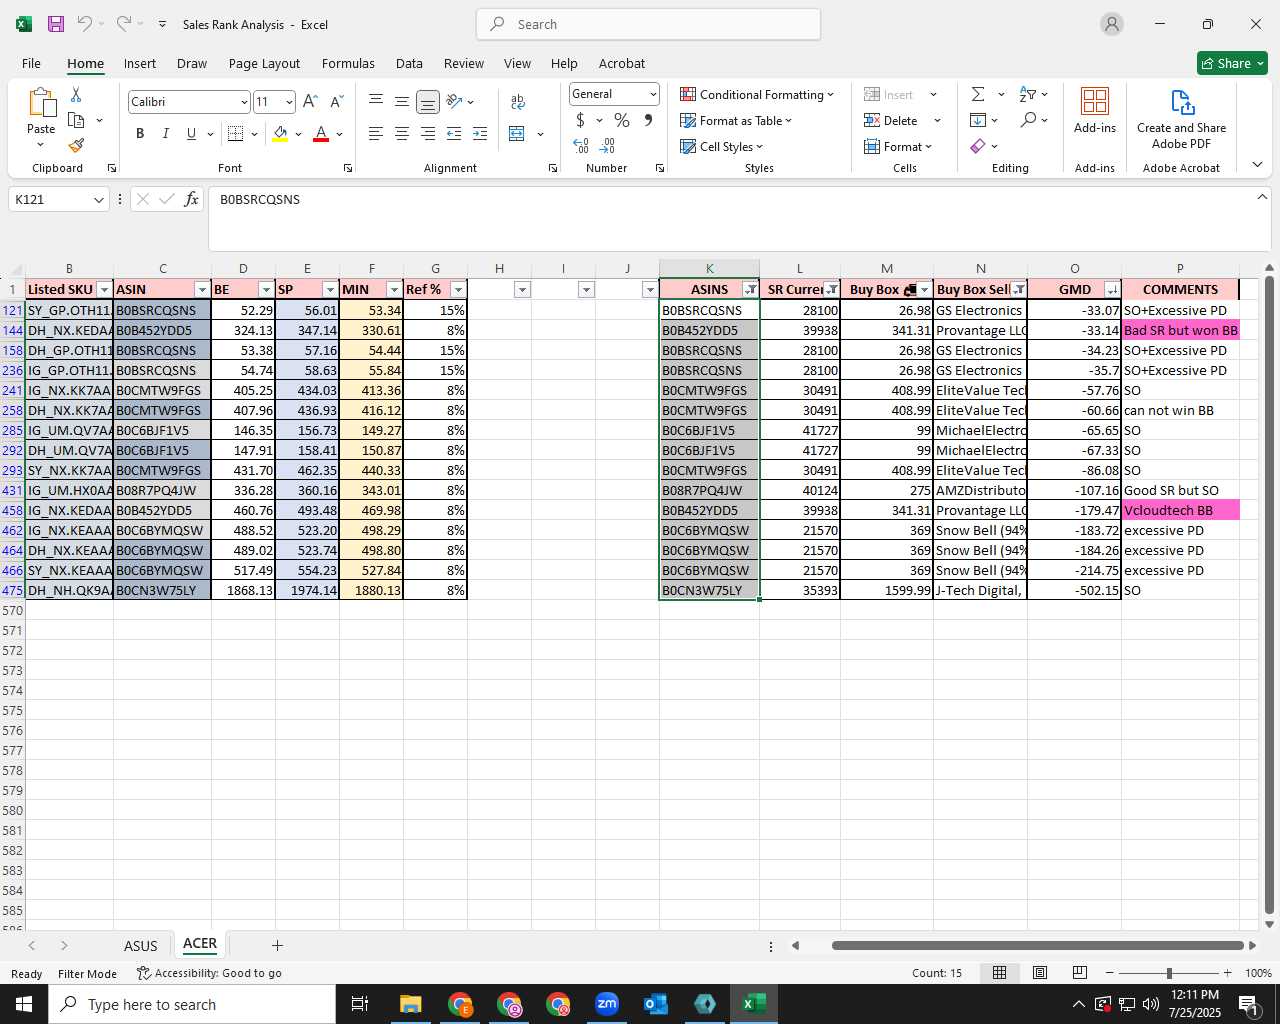Toggle Bold formatting
Image resolution: width=1280 pixels, height=1024 pixels.
(x=140, y=133)
